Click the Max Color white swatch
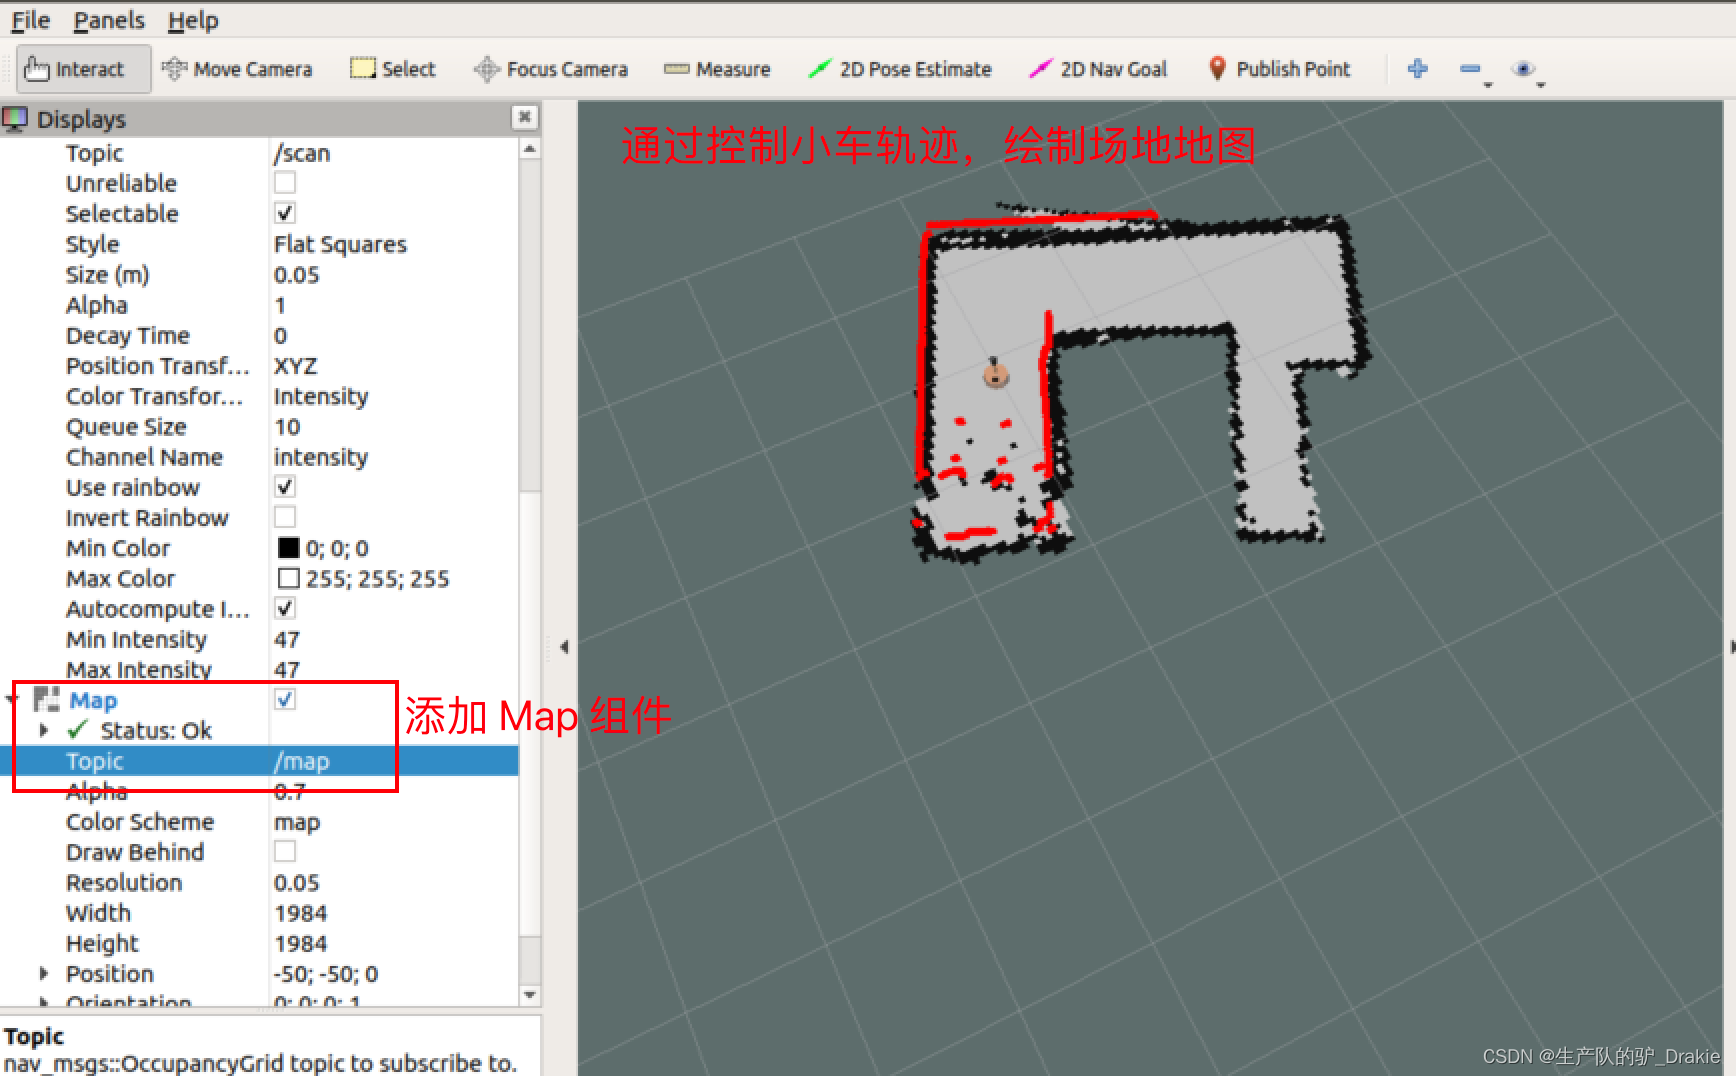This screenshot has height=1076, width=1736. pyautogui.click(x=289, y=578)
